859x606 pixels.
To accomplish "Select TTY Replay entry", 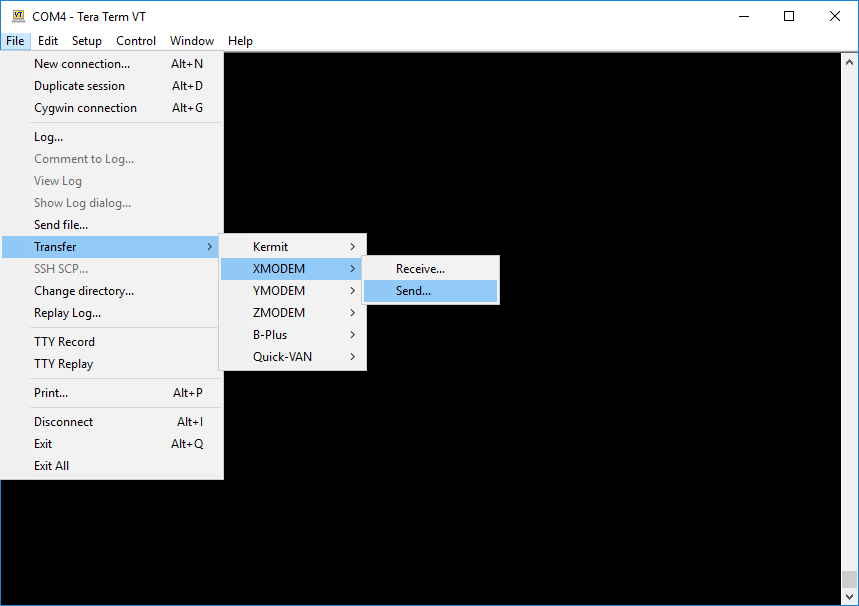I will click(x=112, y=364).
